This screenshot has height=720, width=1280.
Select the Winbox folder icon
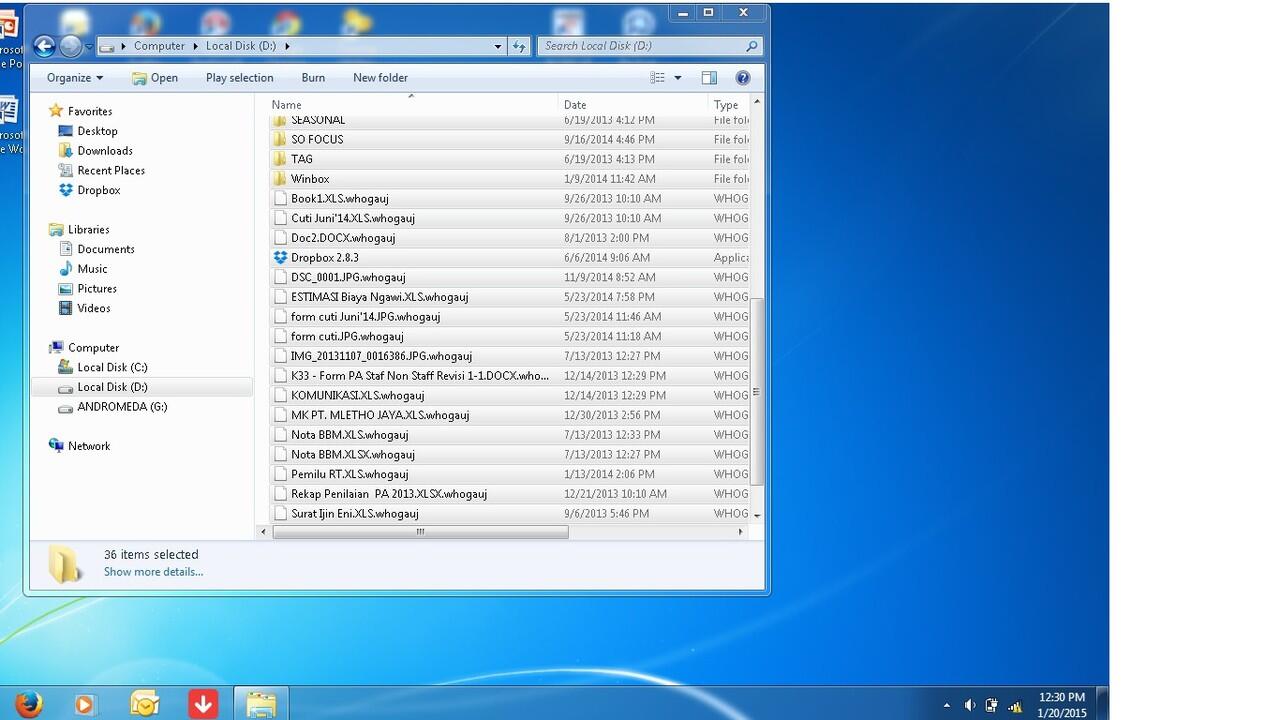[280, 179]
